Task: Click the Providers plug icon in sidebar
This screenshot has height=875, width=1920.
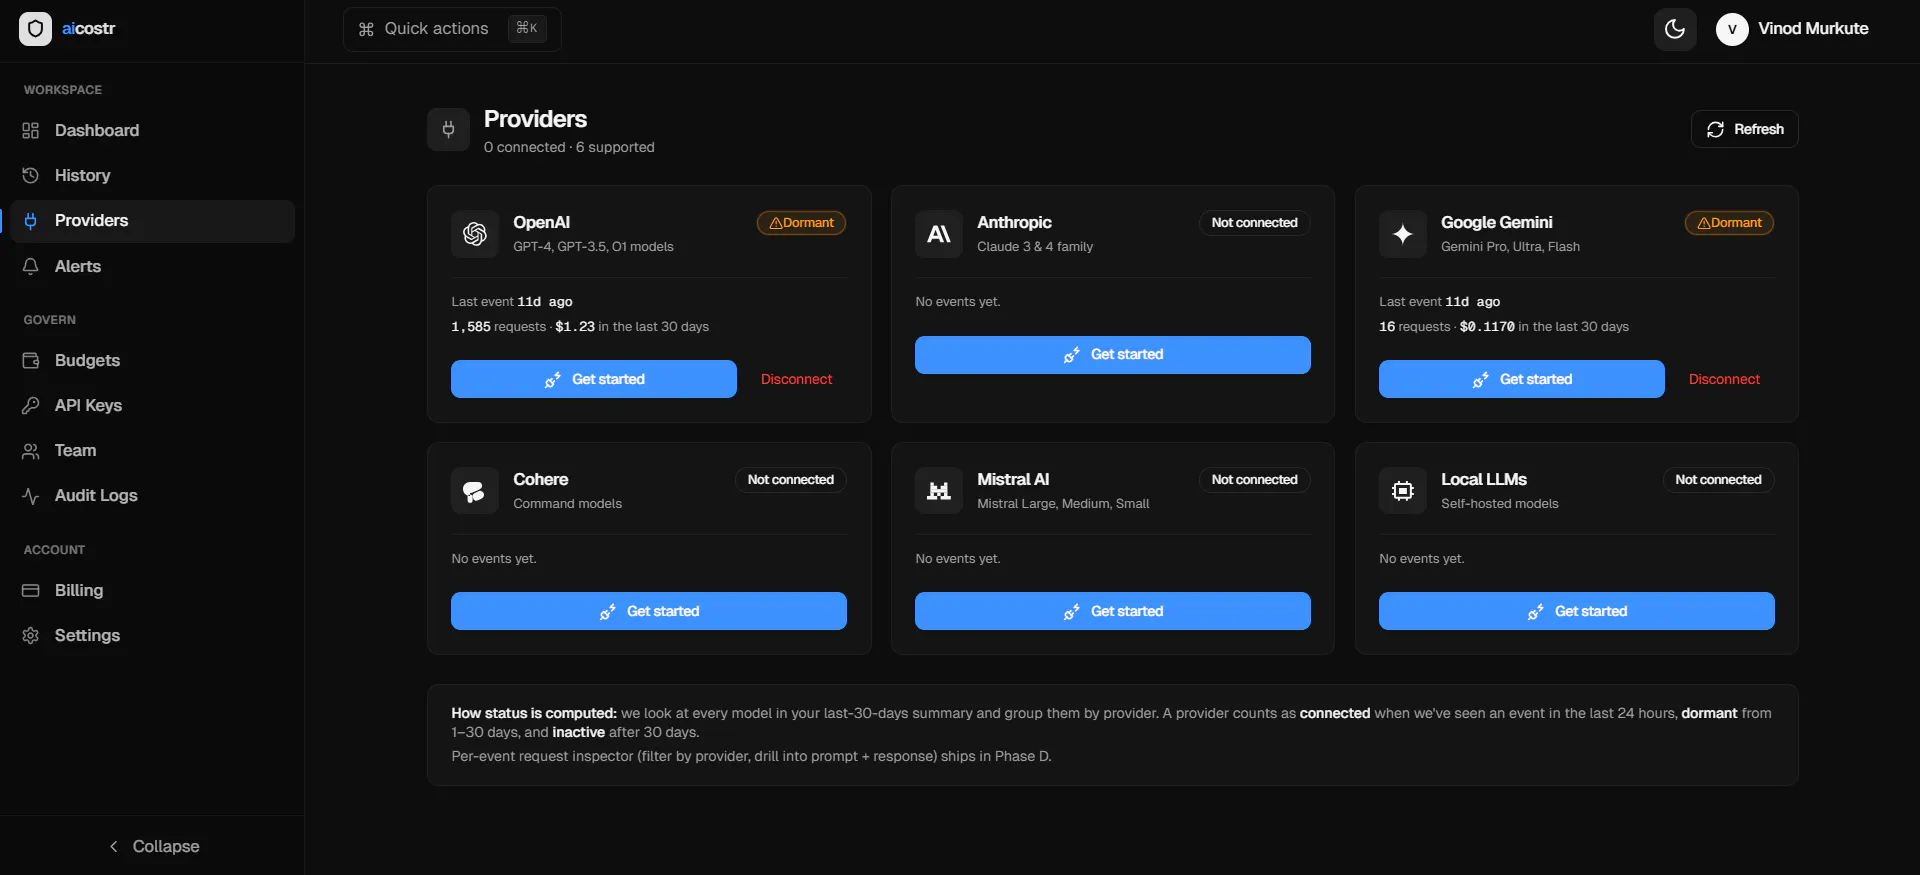Action: (31, 221)
